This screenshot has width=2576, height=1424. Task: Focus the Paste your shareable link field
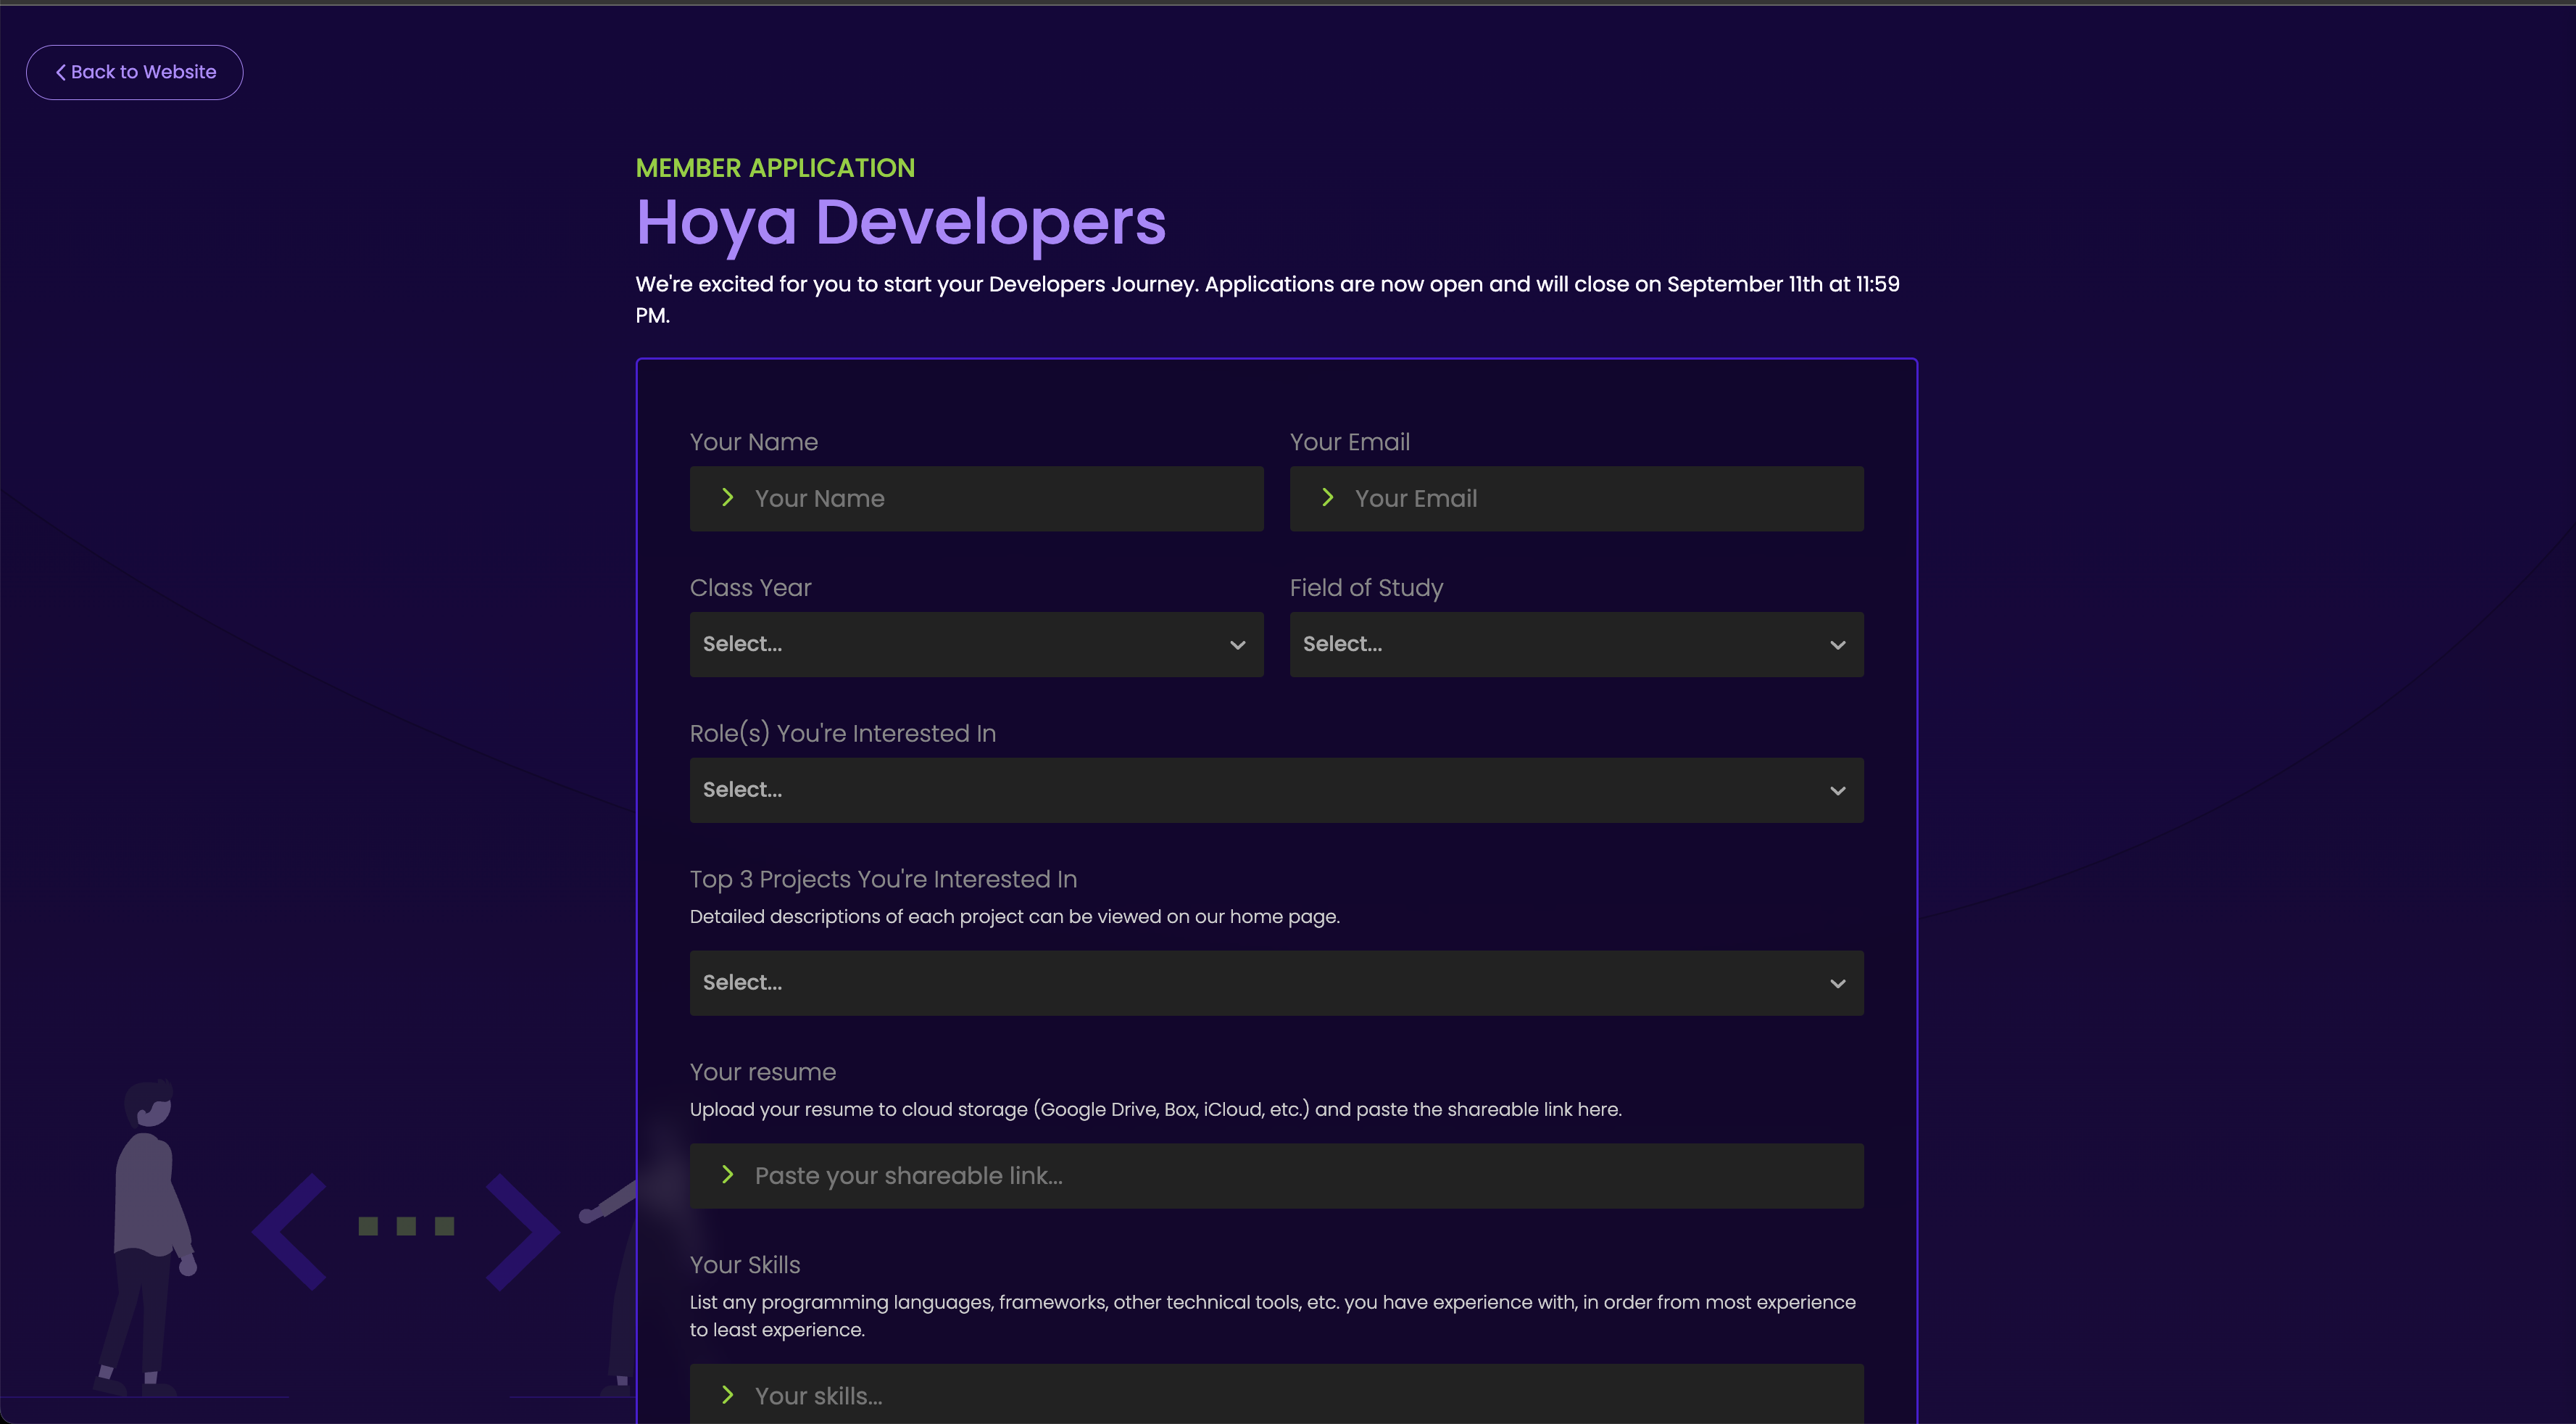coord(1276,1176)
